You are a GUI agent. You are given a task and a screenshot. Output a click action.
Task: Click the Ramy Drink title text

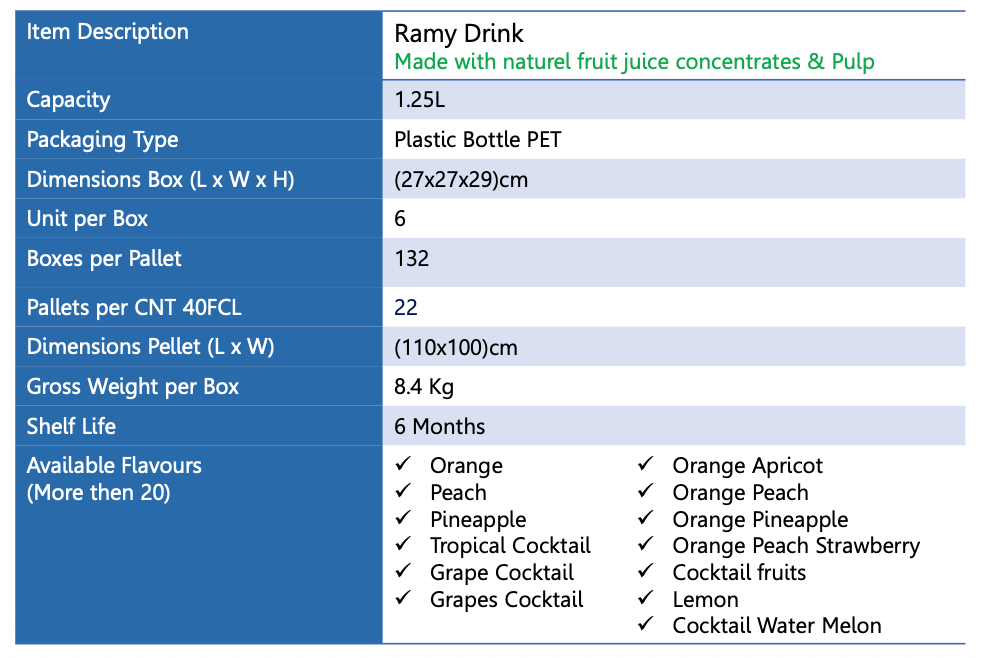[x=459, y=34]
